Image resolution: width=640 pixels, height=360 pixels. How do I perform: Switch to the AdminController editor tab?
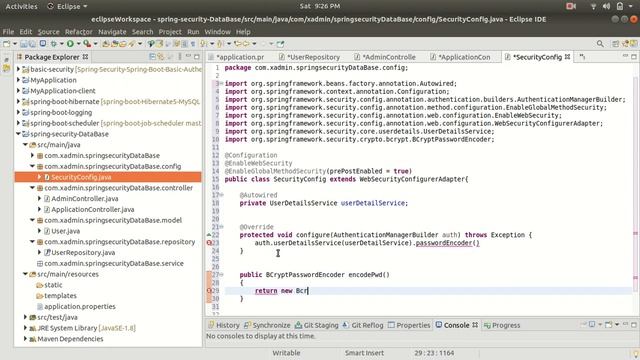pos(385,57)
